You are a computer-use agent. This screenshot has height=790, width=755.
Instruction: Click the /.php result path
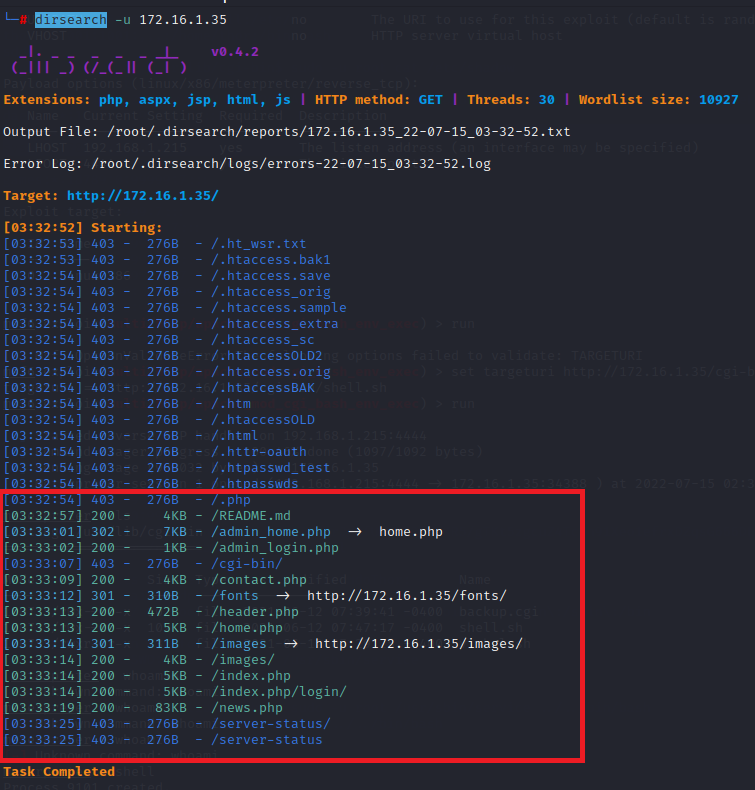click(231, 500)
